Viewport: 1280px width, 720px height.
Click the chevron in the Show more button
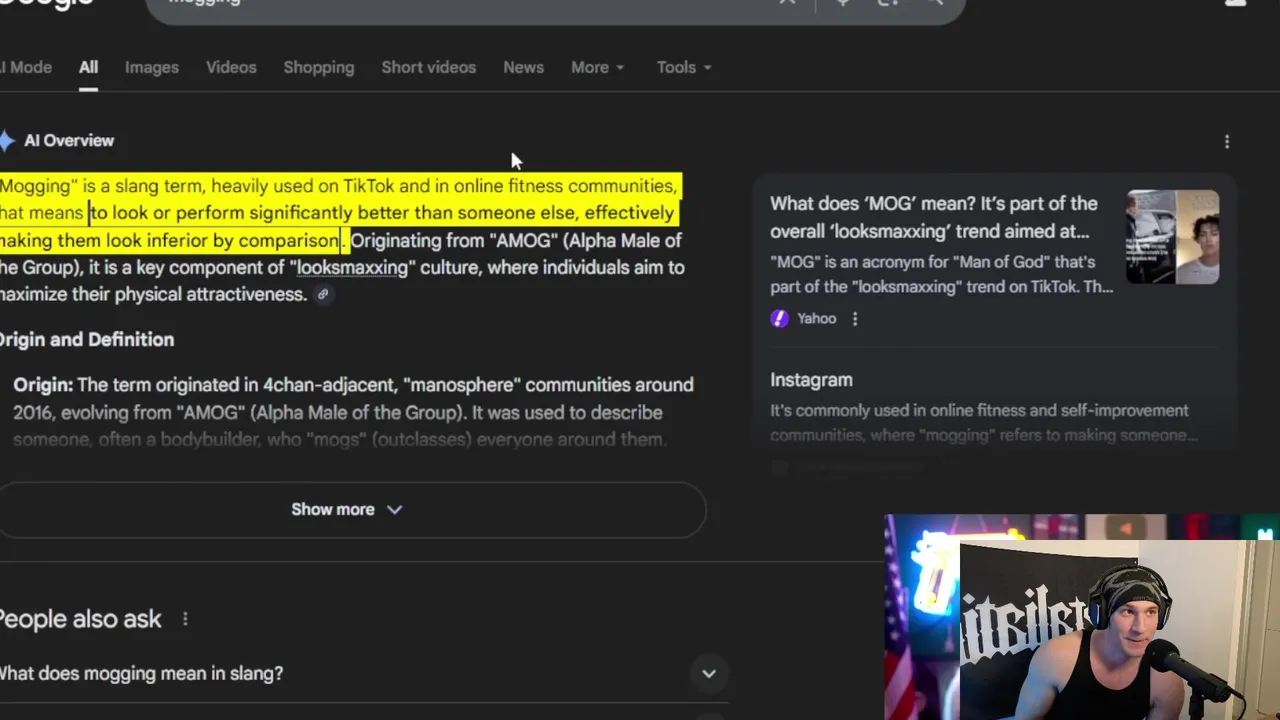point(395,509)
